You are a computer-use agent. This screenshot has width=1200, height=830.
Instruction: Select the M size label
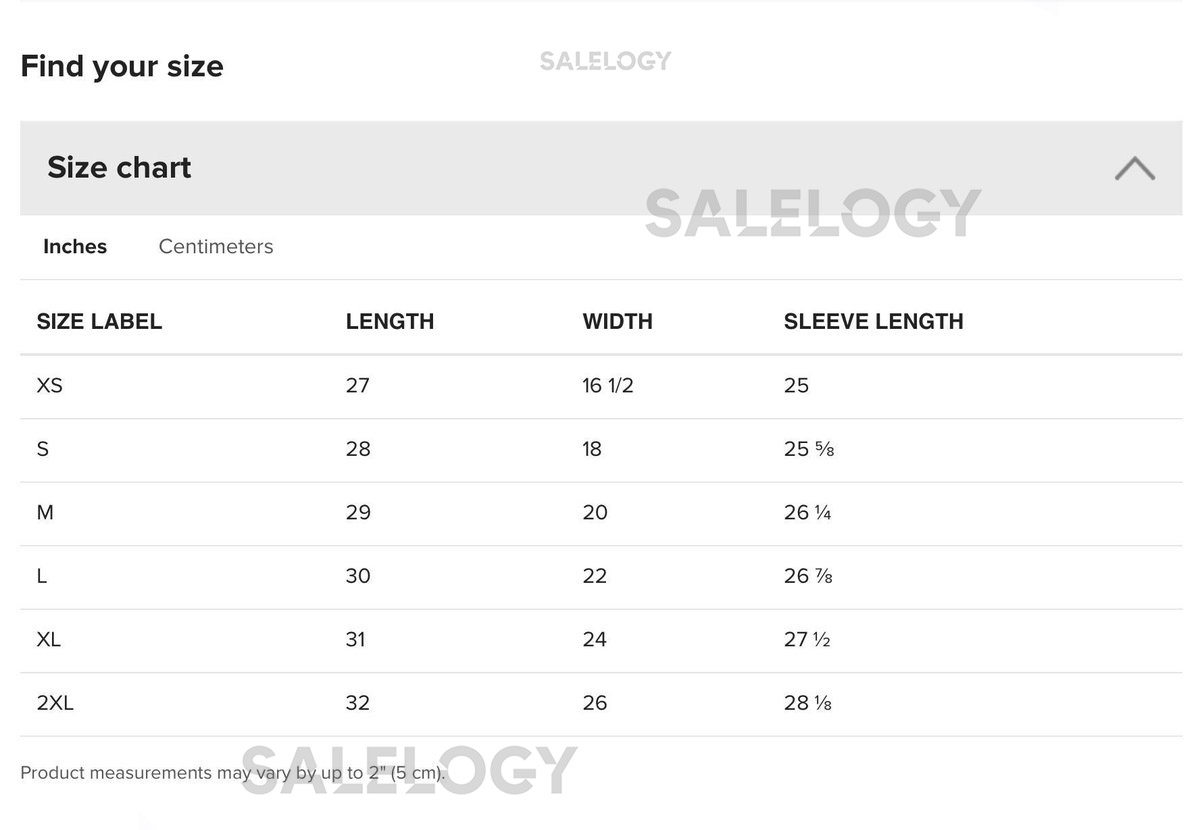click(45, 513)
